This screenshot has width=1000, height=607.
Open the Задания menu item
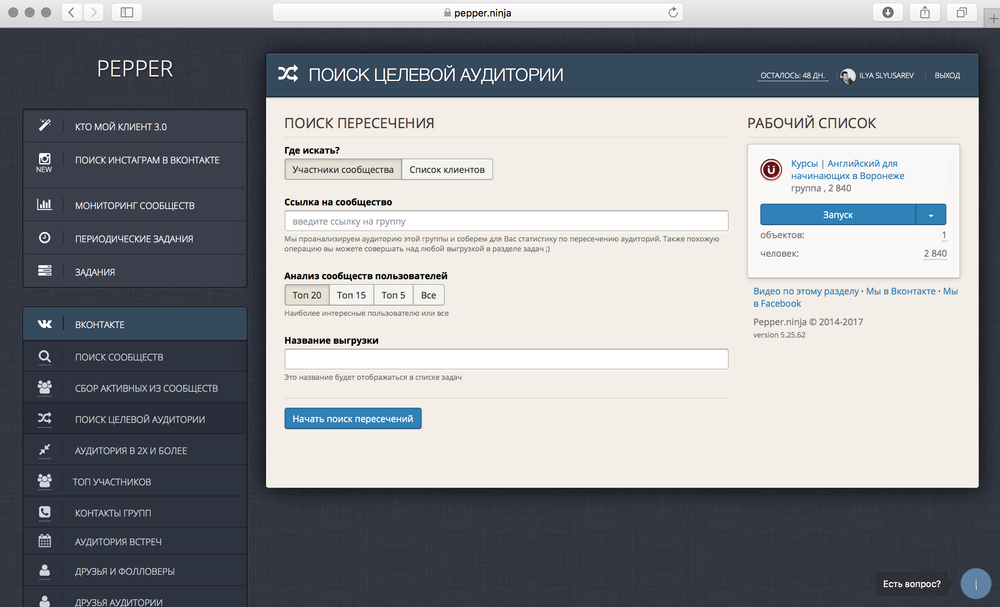pyautogui.click(x=135, y=272)
